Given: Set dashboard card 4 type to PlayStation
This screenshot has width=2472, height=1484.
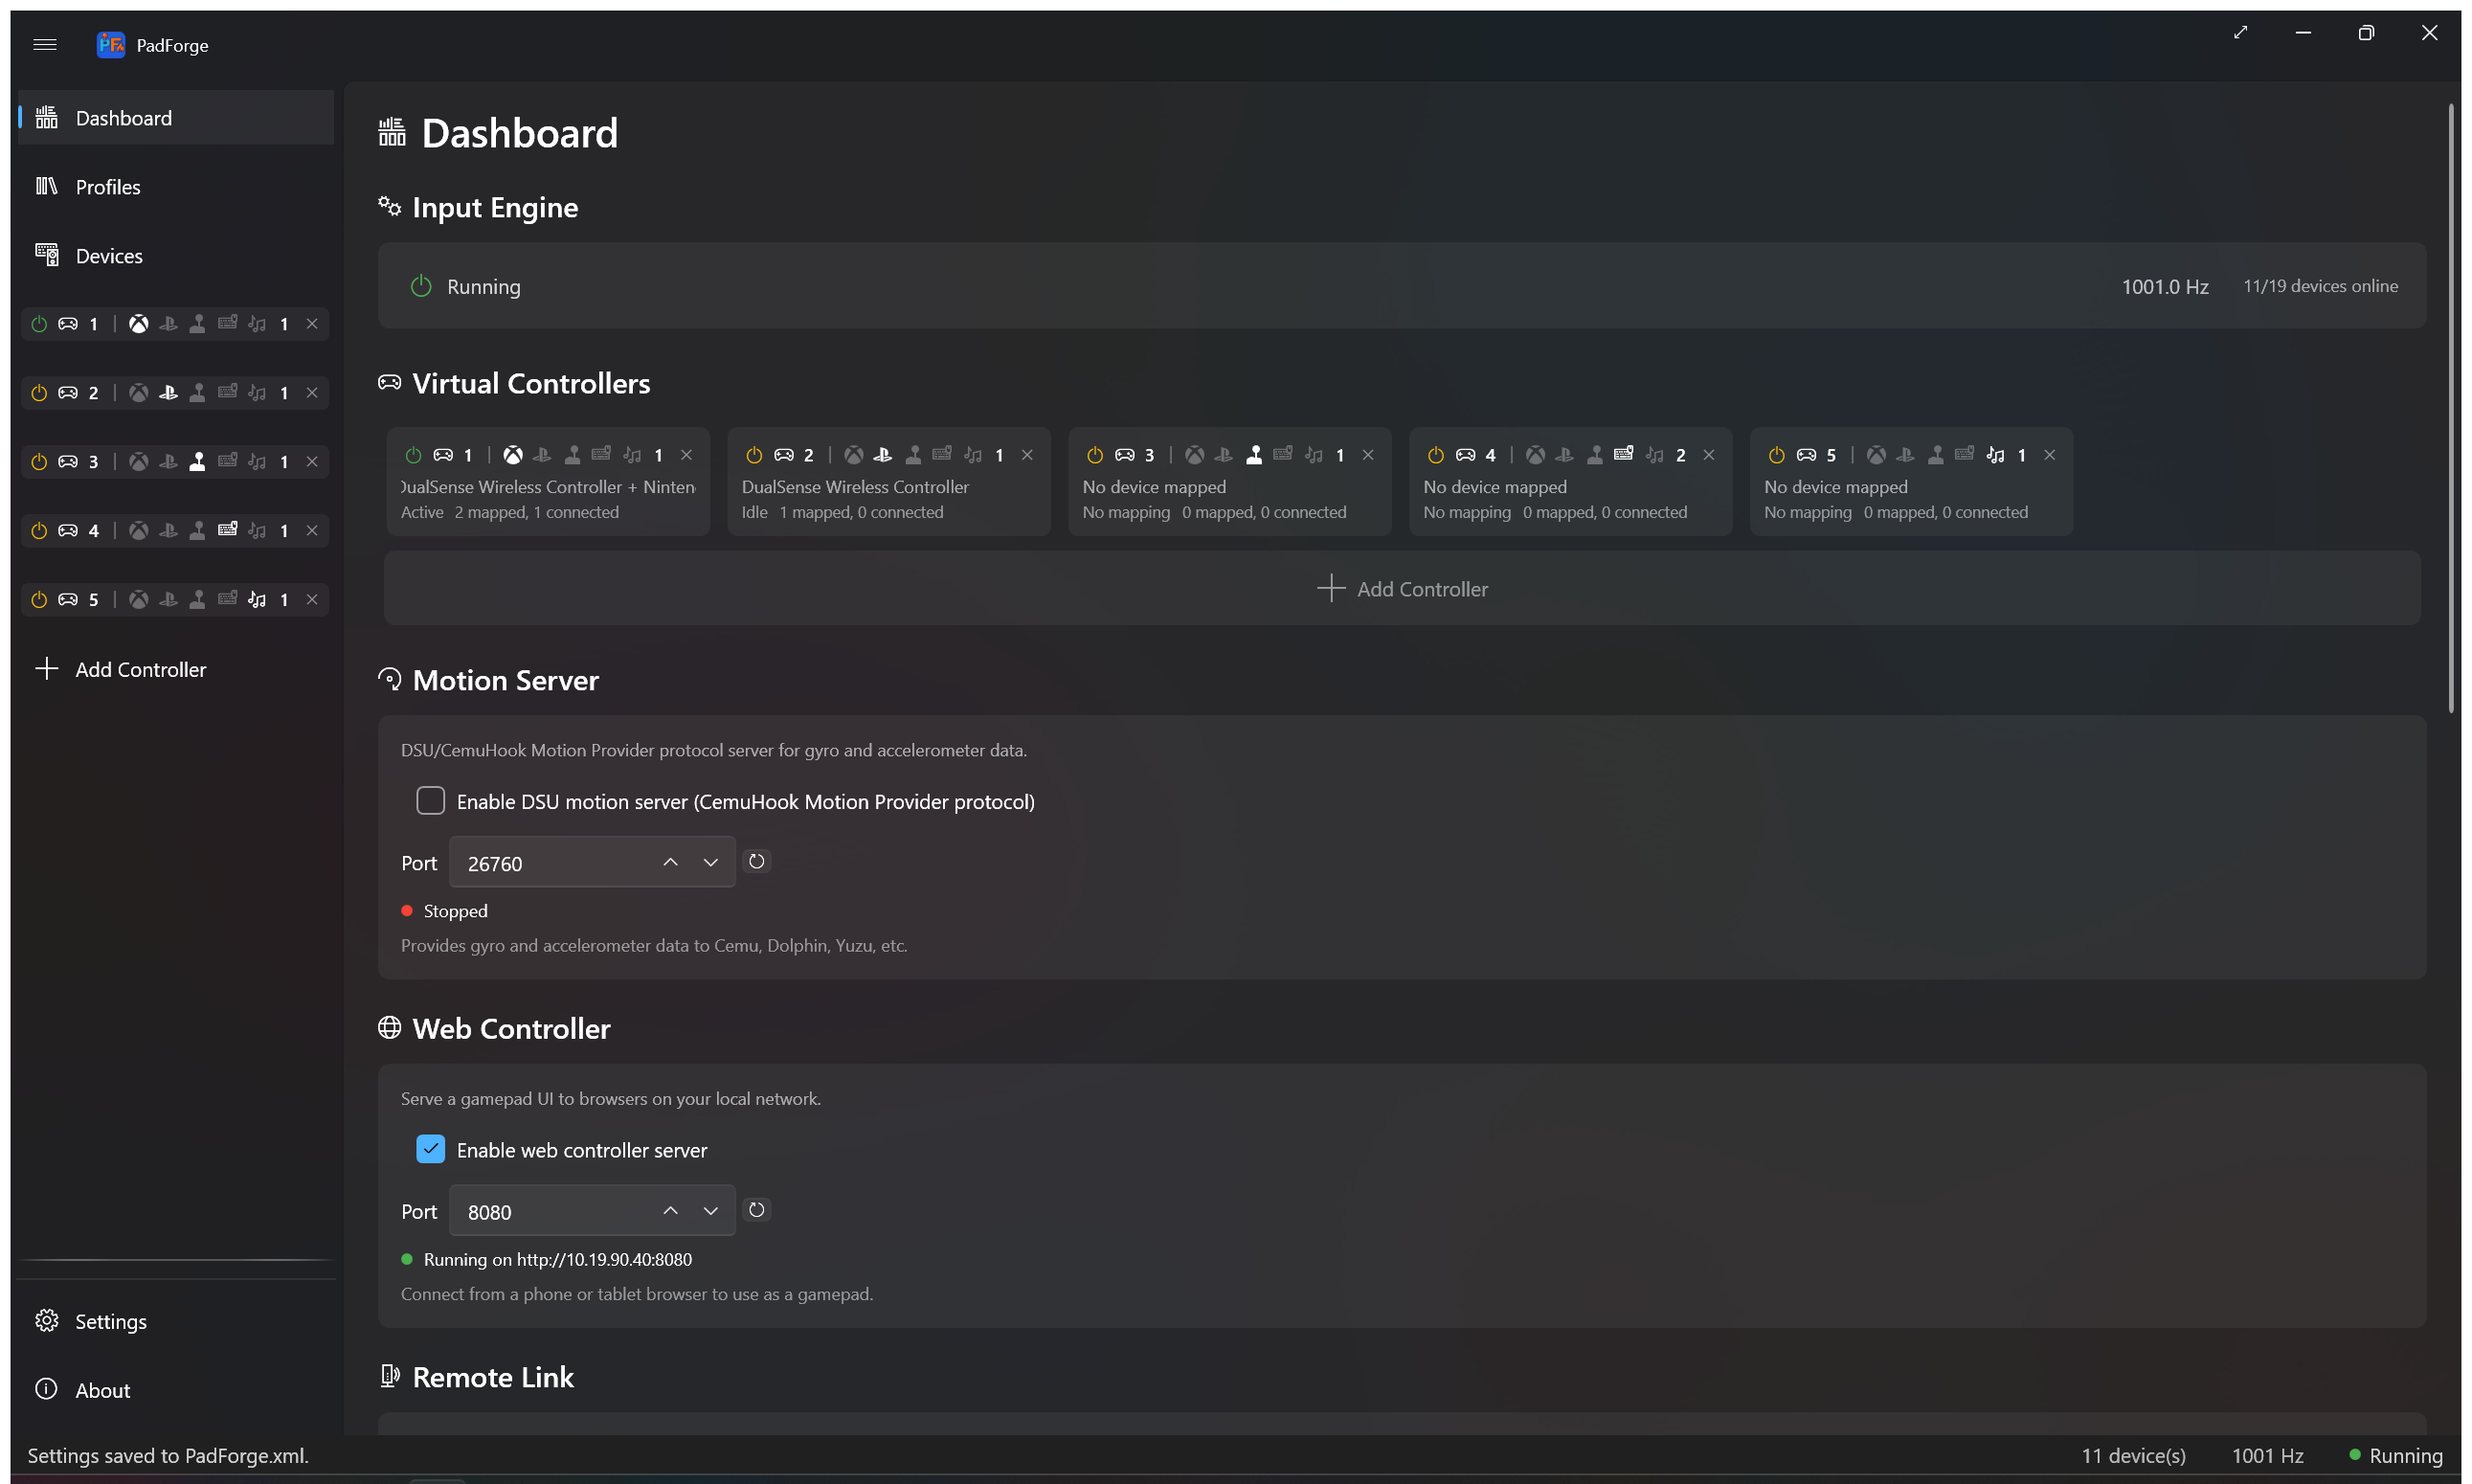Looking at the screenshot, I should (x=1565, y=455).
